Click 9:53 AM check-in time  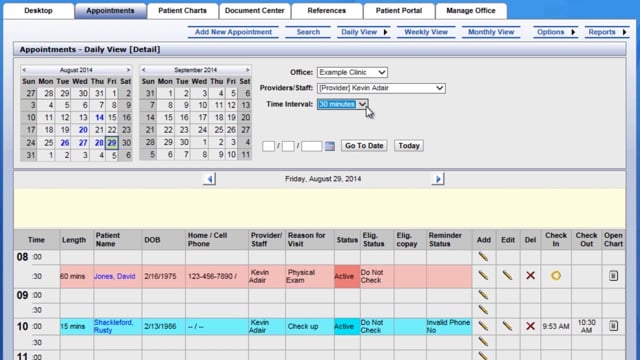(556, 327)
